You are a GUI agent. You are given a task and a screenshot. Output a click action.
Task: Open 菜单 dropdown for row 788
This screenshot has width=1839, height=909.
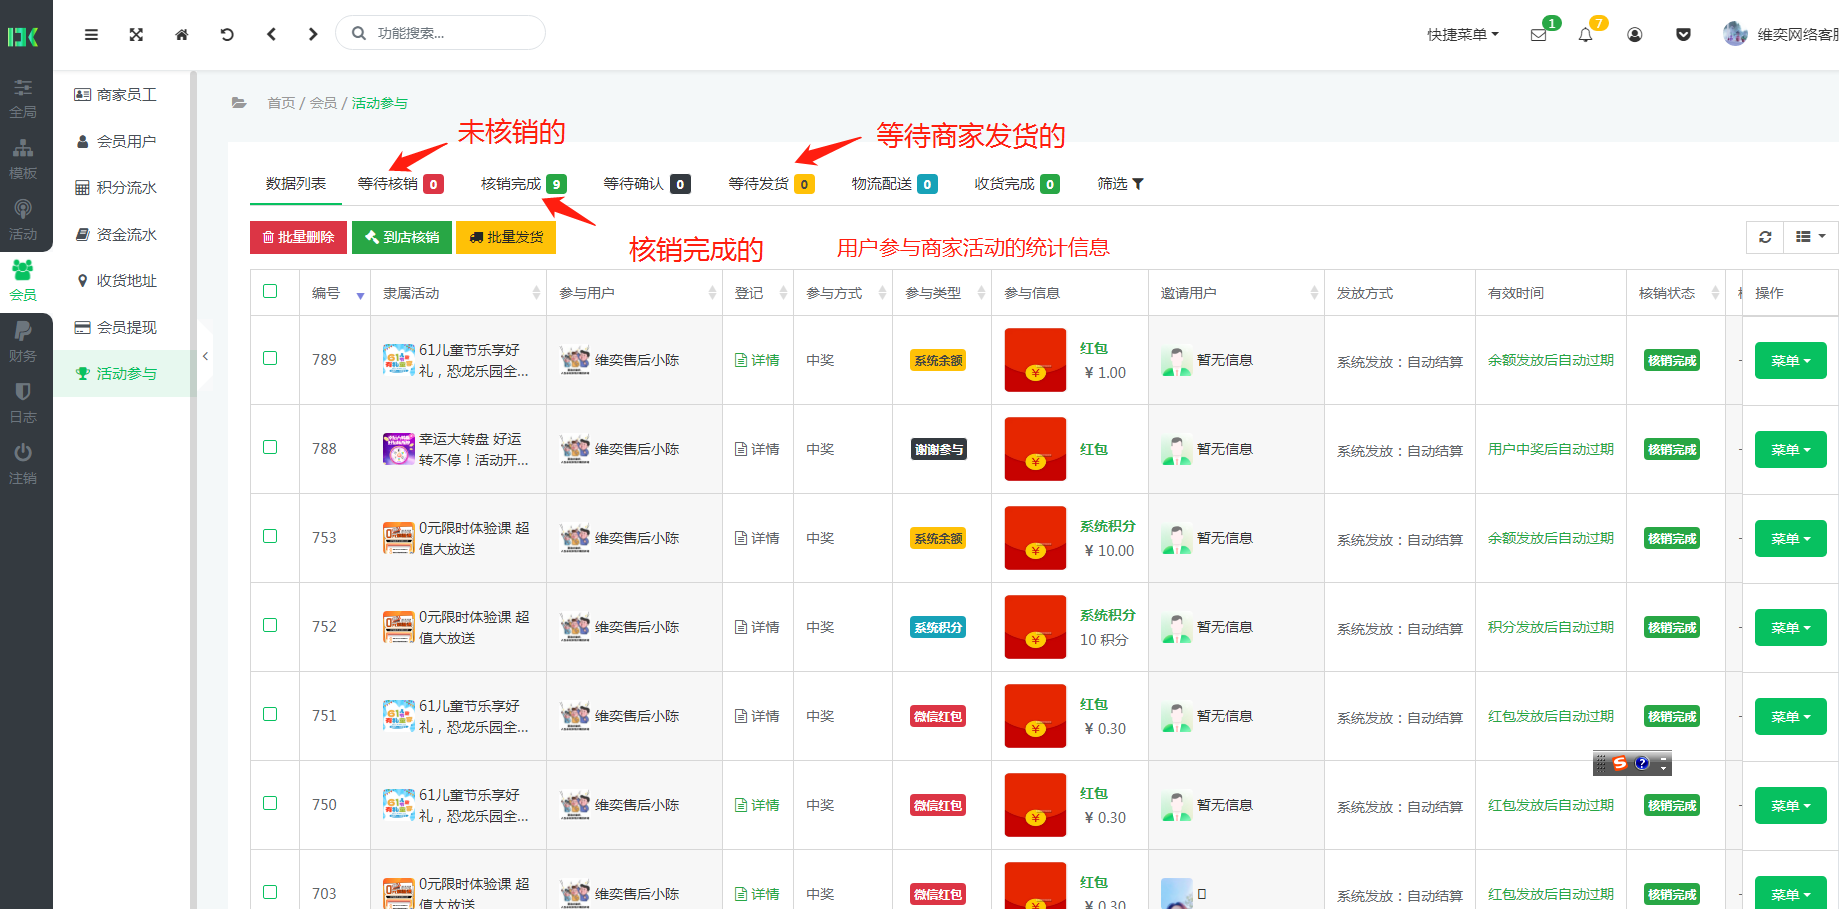1790,450
